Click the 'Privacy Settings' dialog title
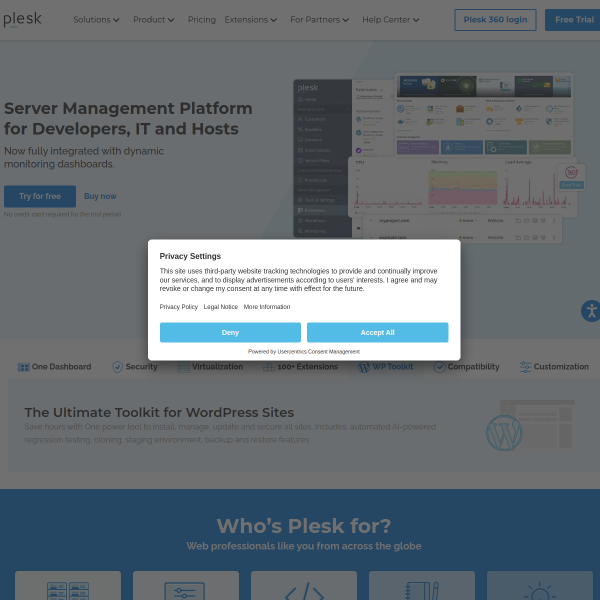The height and width of the screenshot is (600, 600). click(x=190, y=256)
